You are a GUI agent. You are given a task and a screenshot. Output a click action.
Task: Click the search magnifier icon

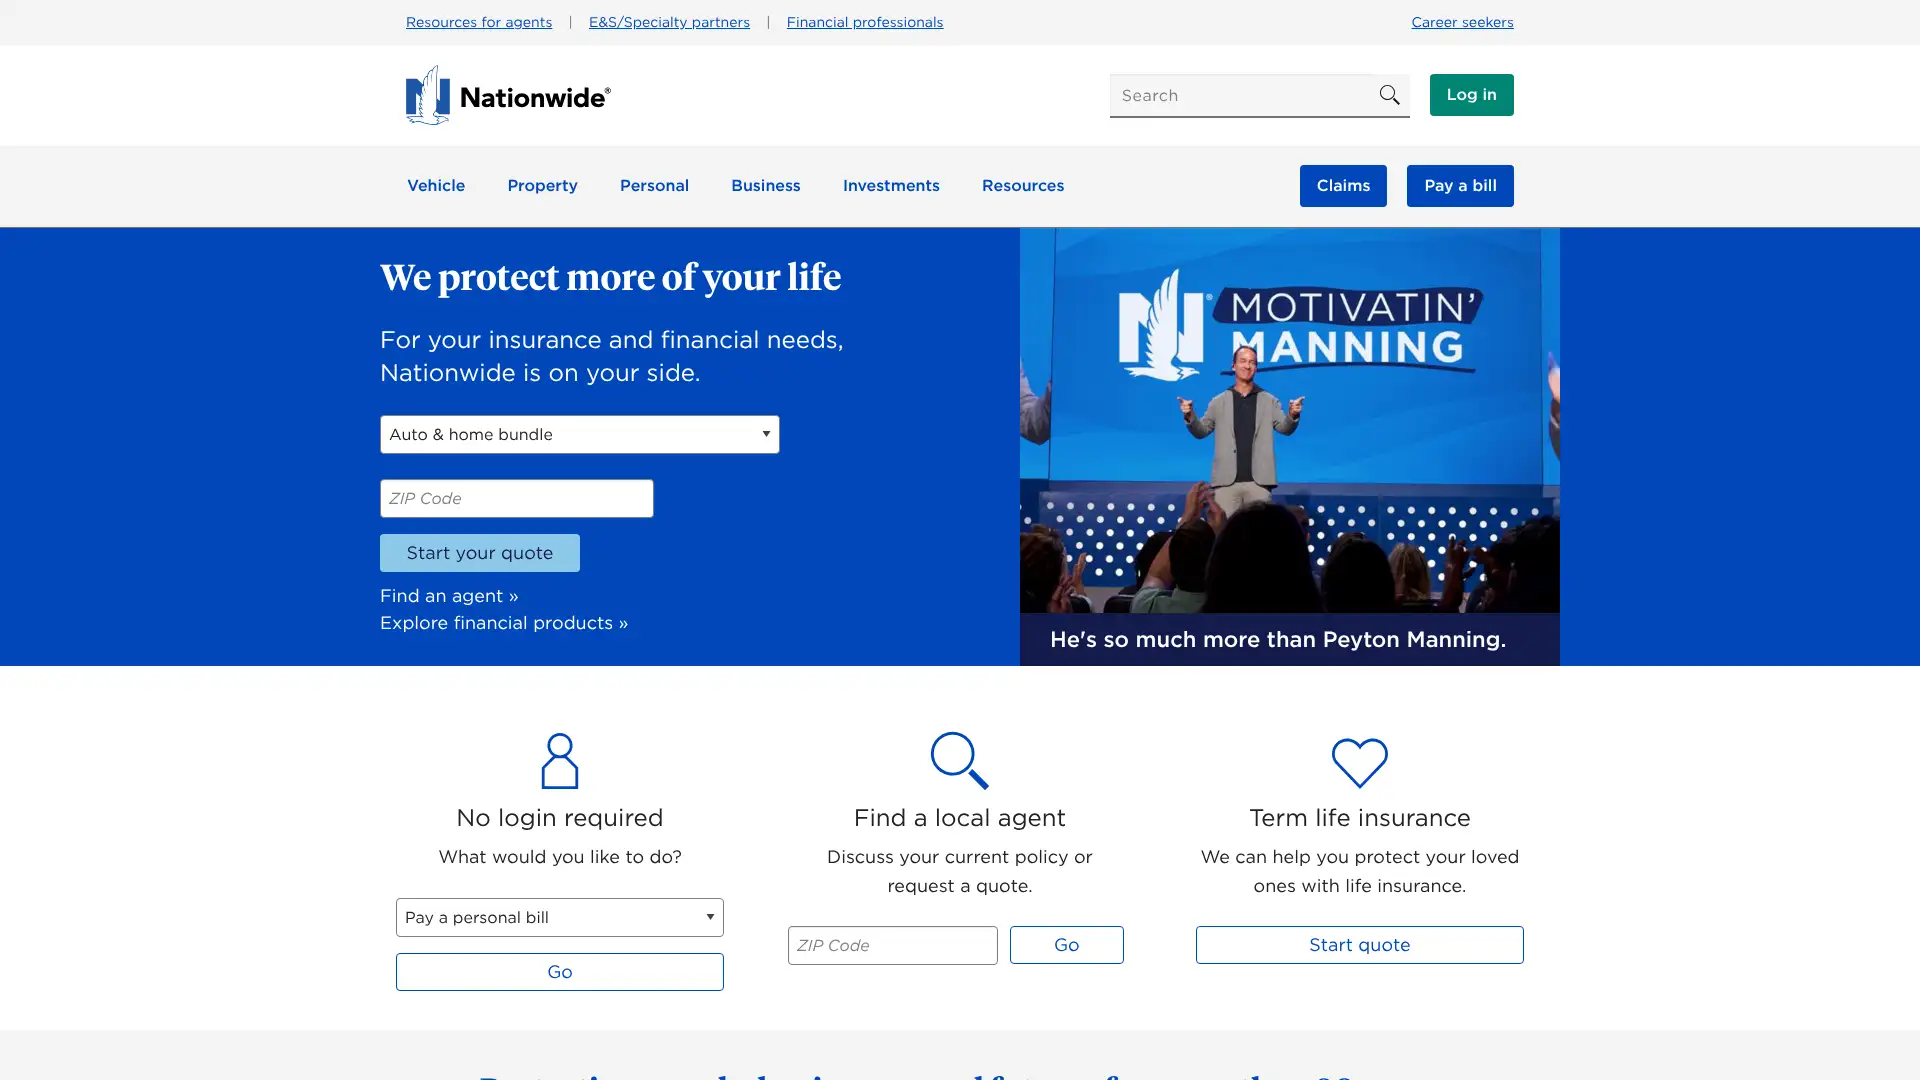click(1389, 95)
